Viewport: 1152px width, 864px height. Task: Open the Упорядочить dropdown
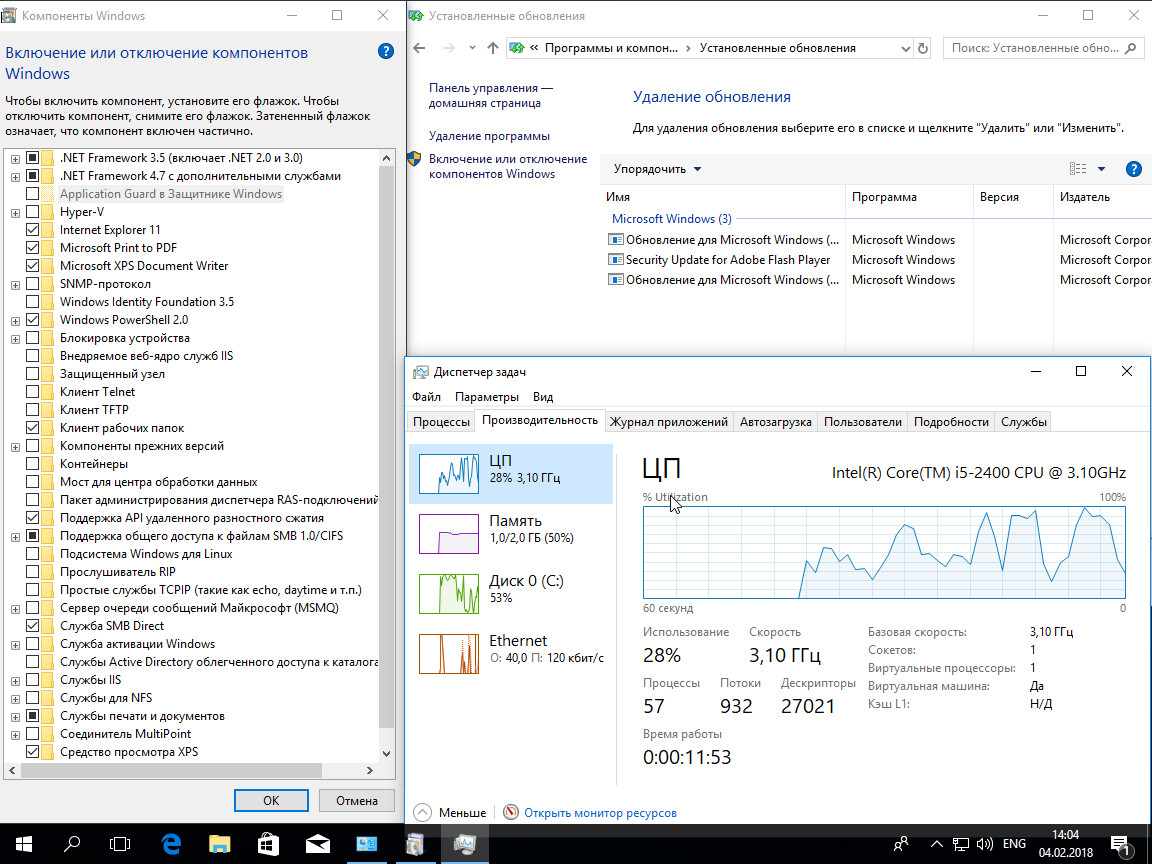point(658,169)
